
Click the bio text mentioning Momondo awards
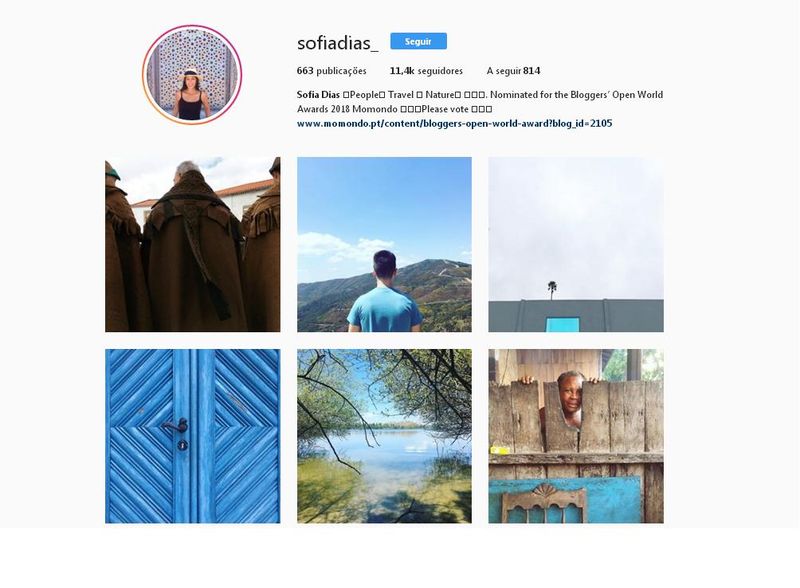(x=480, y=102)
